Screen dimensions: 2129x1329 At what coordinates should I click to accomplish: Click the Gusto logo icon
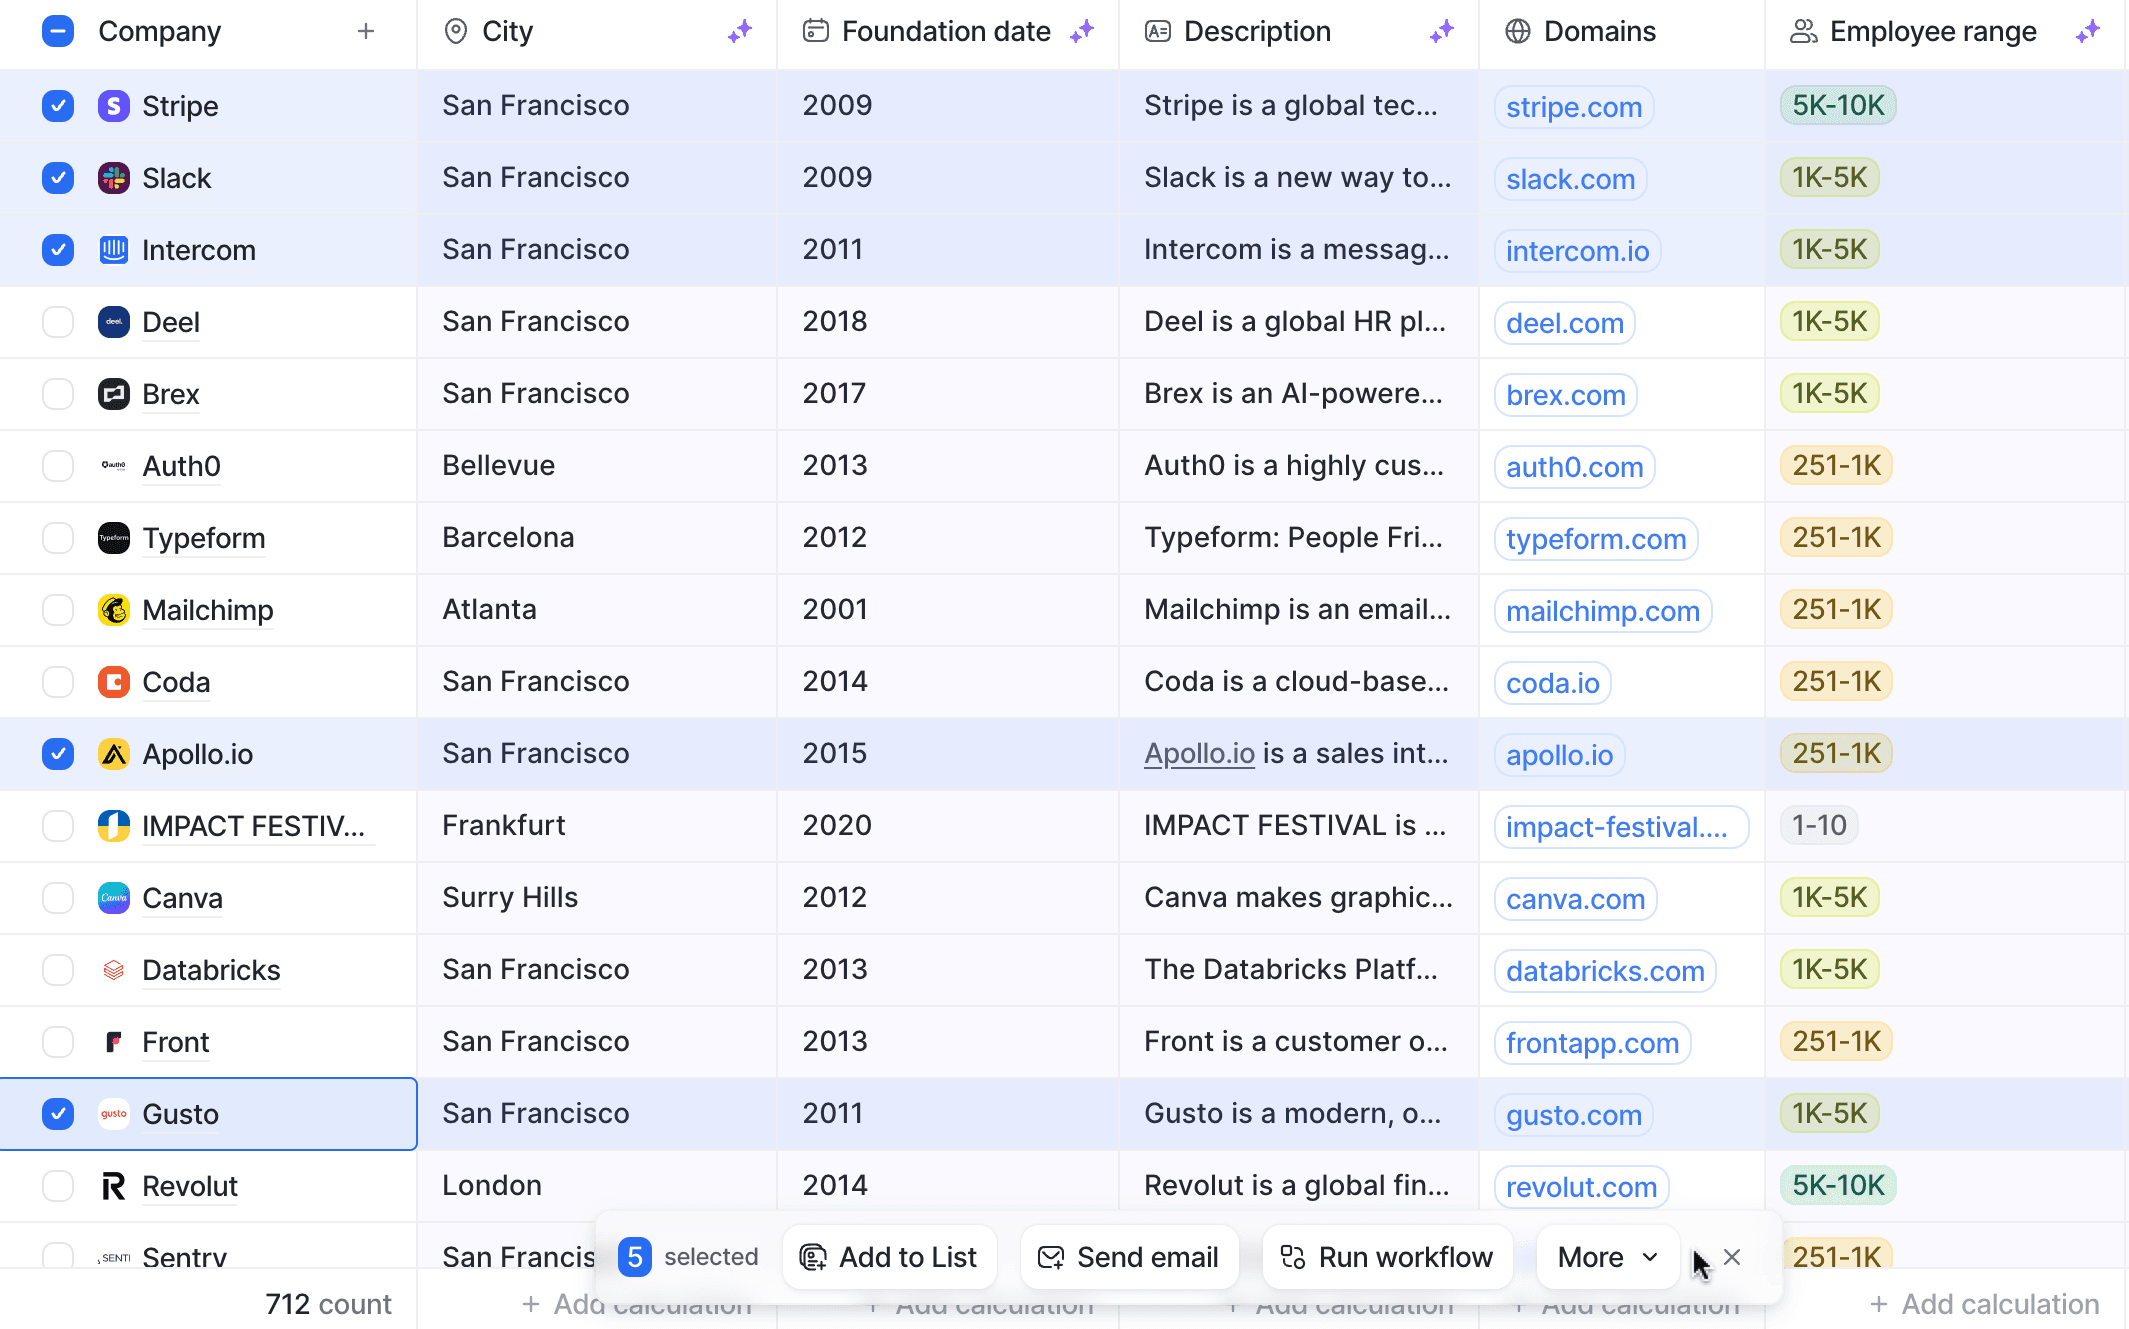point(114,1114)
